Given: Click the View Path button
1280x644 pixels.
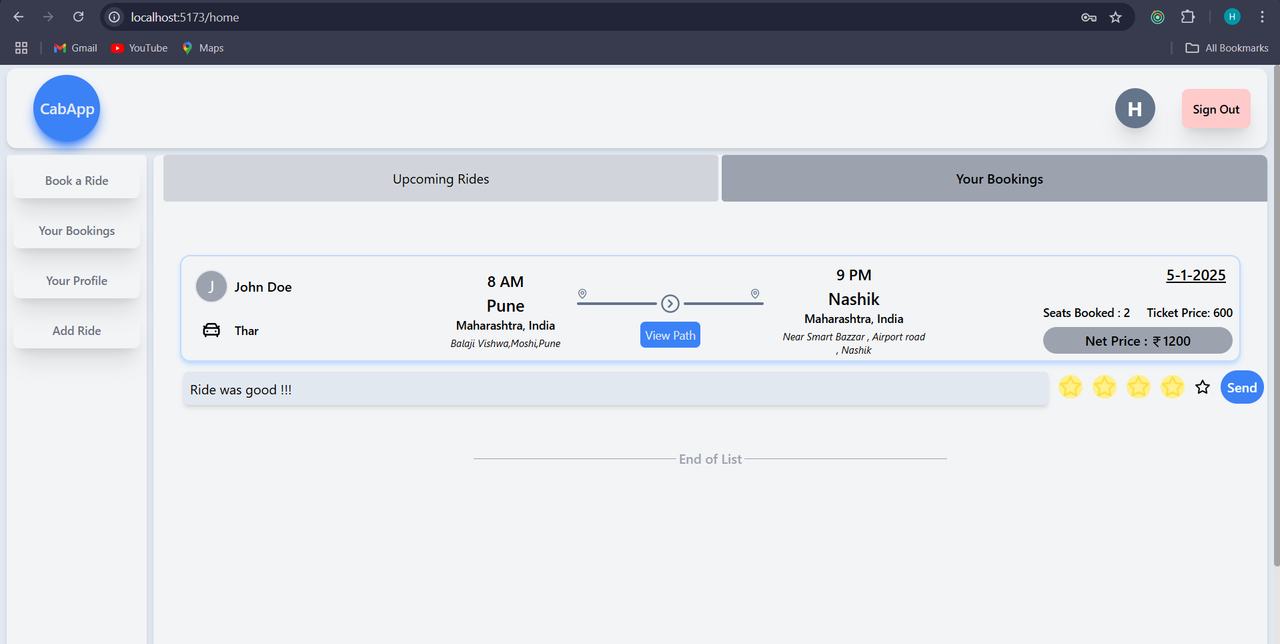Looking at the screenshot, I should (670, 335).
